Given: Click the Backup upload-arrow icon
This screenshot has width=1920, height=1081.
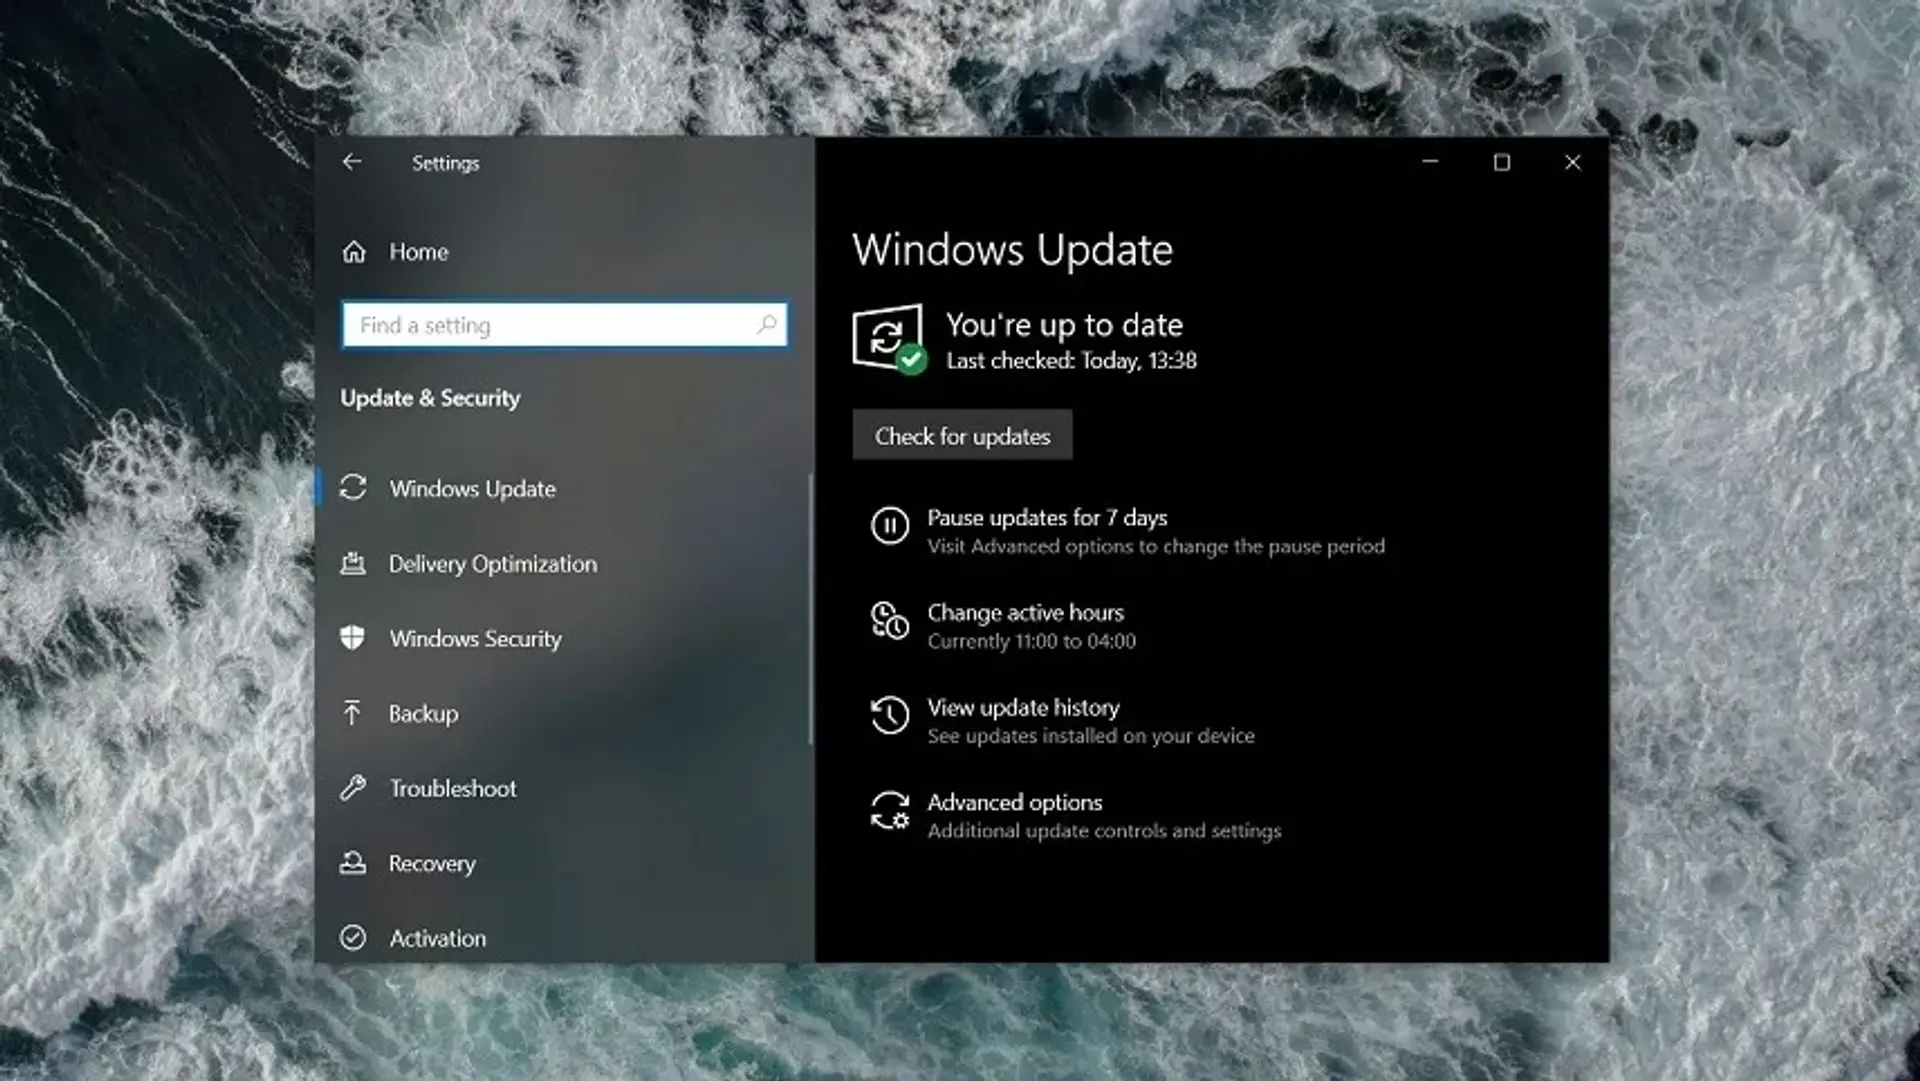Looking at the screenshot, I should [x=352, y=713].
